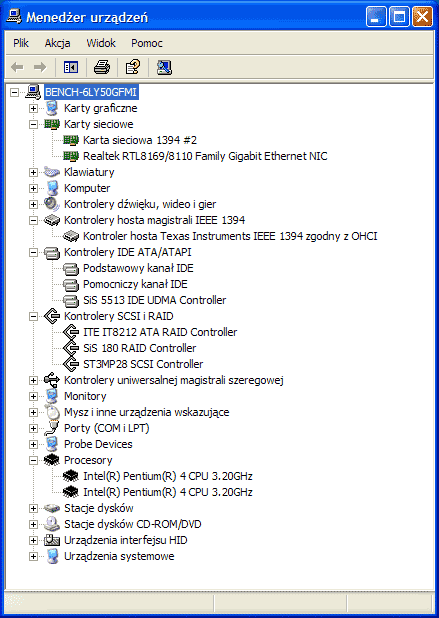Expand the Stacje dysków CD-ROM/DVD node
439x618 pixels.
click(x=33, y=524)
